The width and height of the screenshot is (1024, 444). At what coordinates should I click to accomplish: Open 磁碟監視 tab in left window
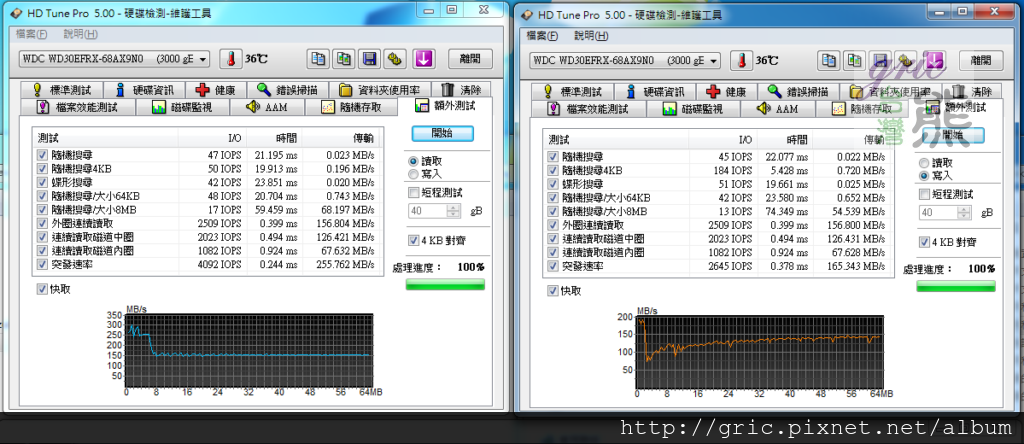(x=181, y=108)
